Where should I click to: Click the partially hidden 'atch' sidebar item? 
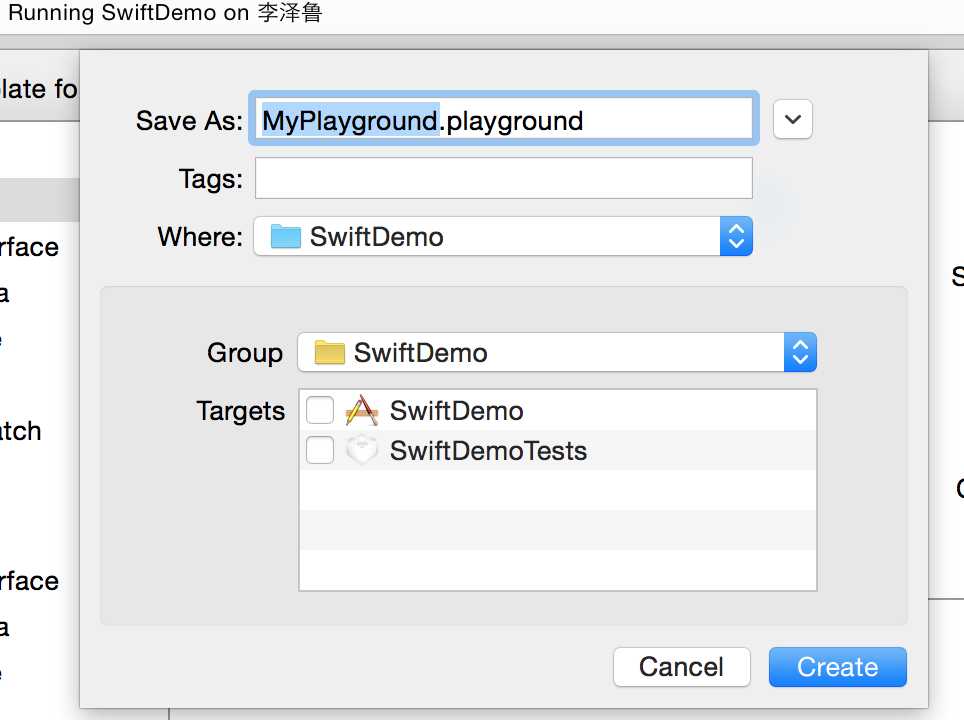[20, 431]
